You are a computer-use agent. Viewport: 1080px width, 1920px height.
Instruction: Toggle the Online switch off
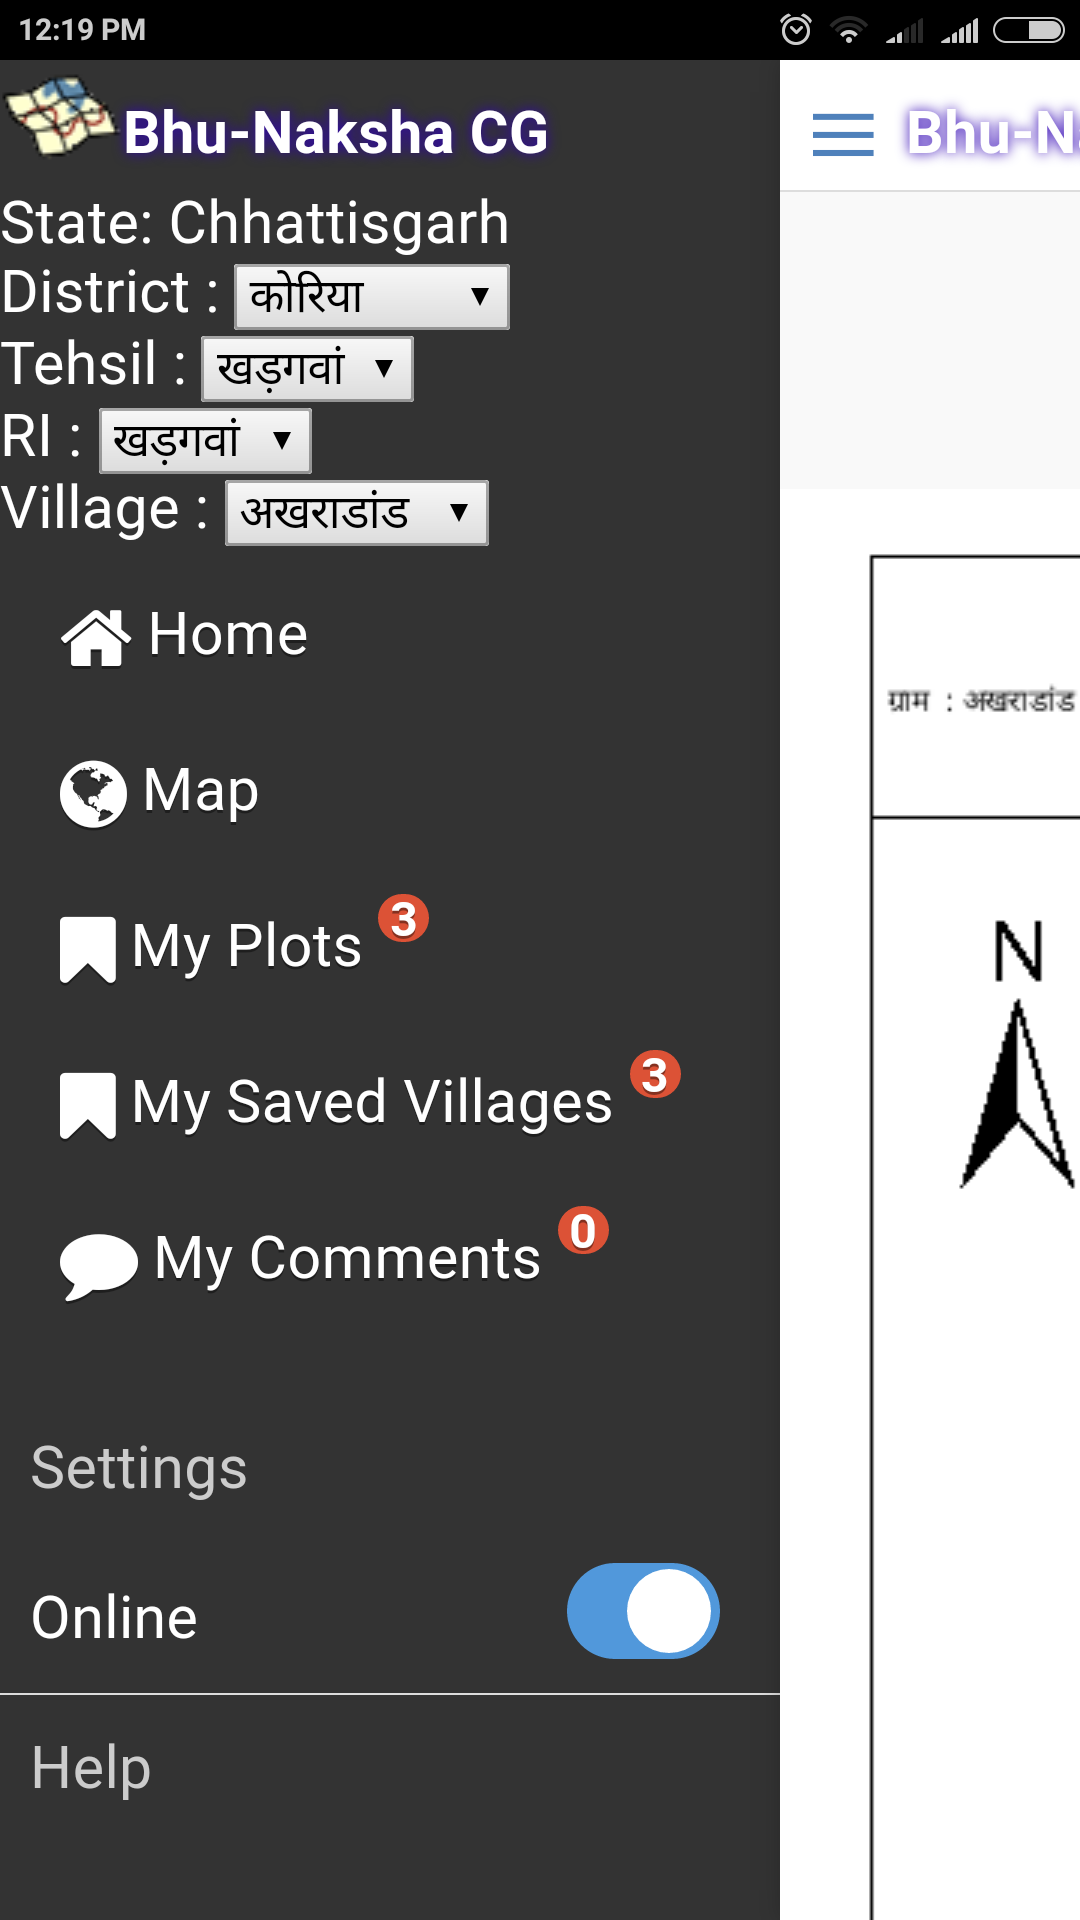(643, 1611)
